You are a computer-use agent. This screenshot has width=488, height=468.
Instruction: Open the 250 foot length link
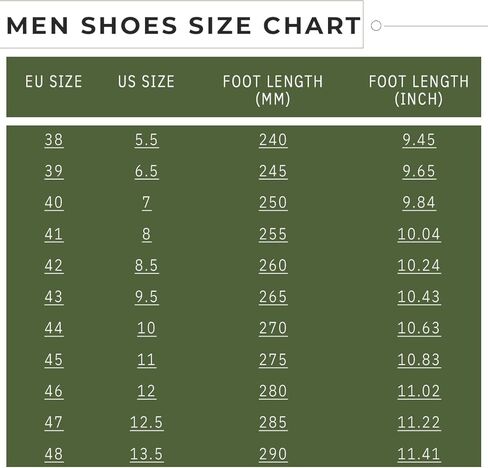(273, 202)
